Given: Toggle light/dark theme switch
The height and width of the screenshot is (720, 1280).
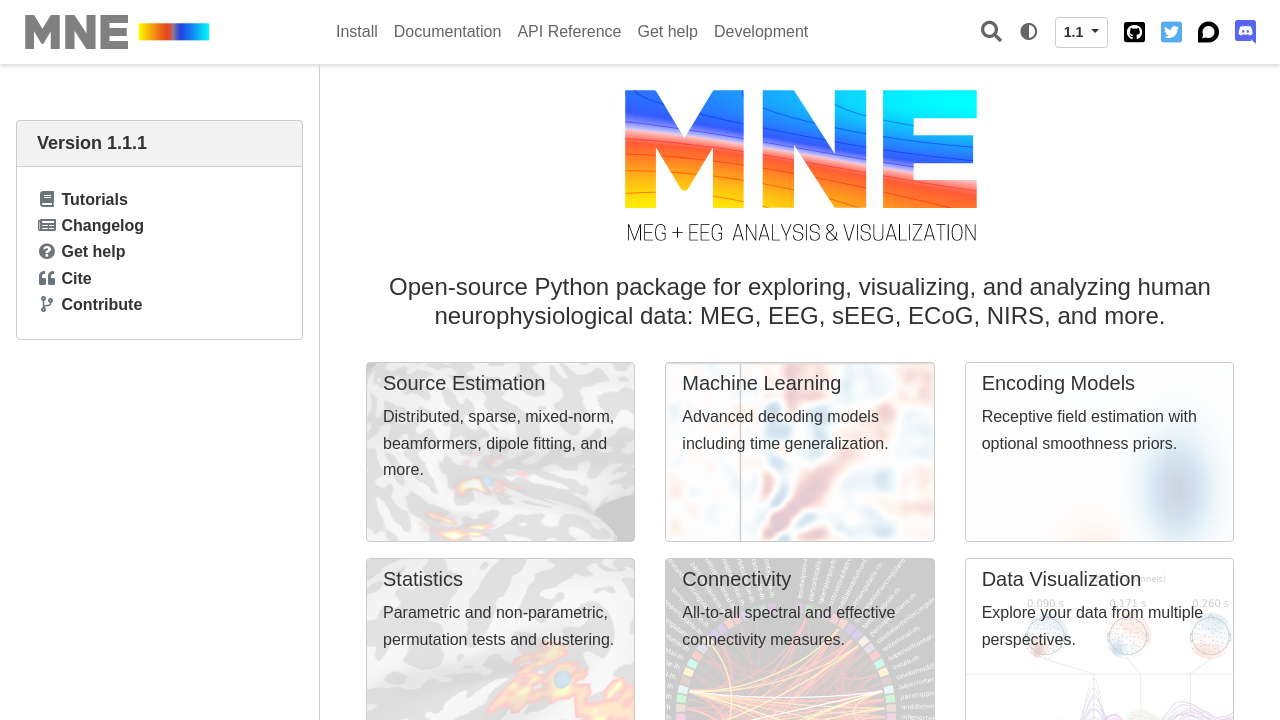Looking at the screenshot, I should coord(1029,32).
